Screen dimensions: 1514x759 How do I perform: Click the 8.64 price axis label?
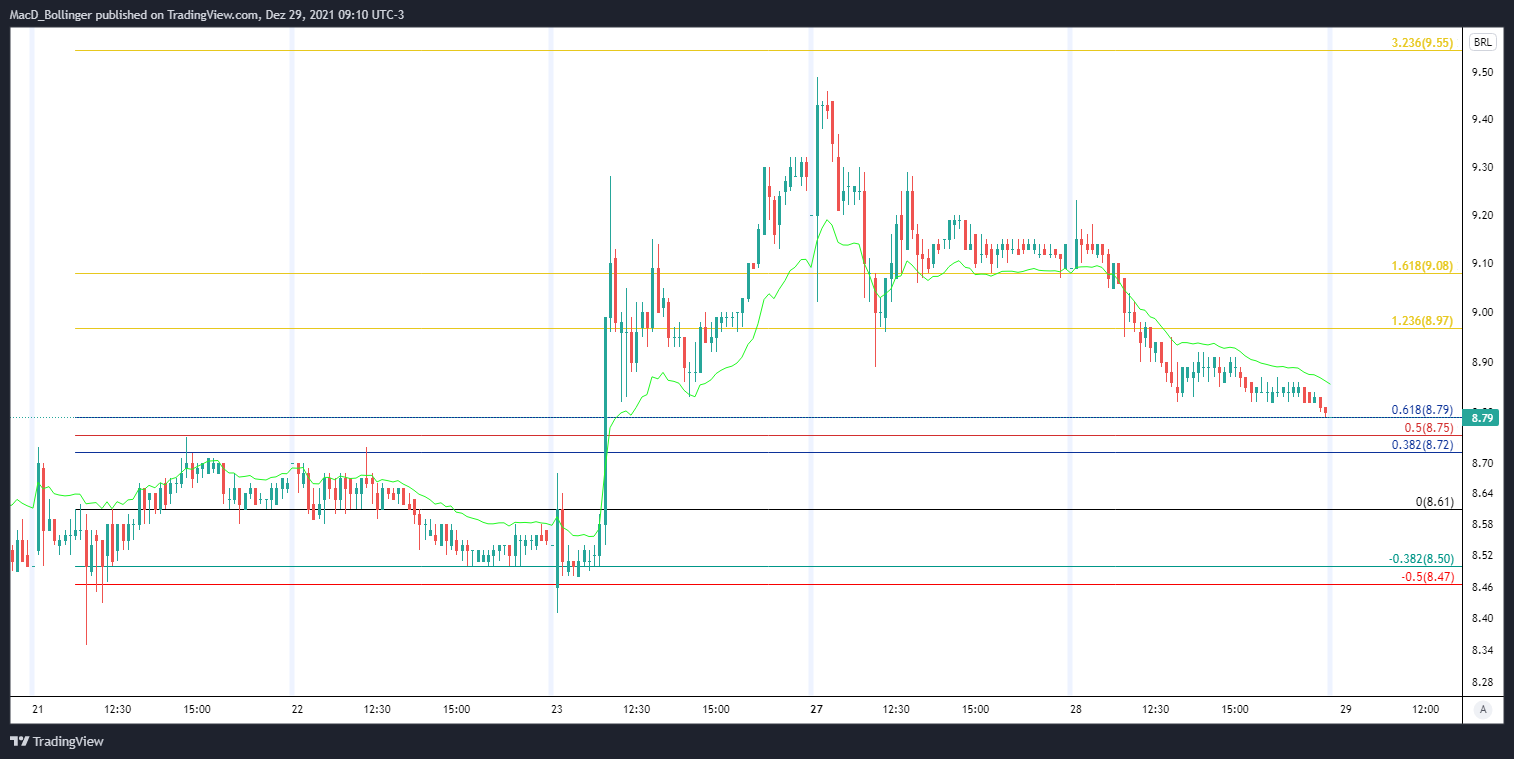[1482, 494]
